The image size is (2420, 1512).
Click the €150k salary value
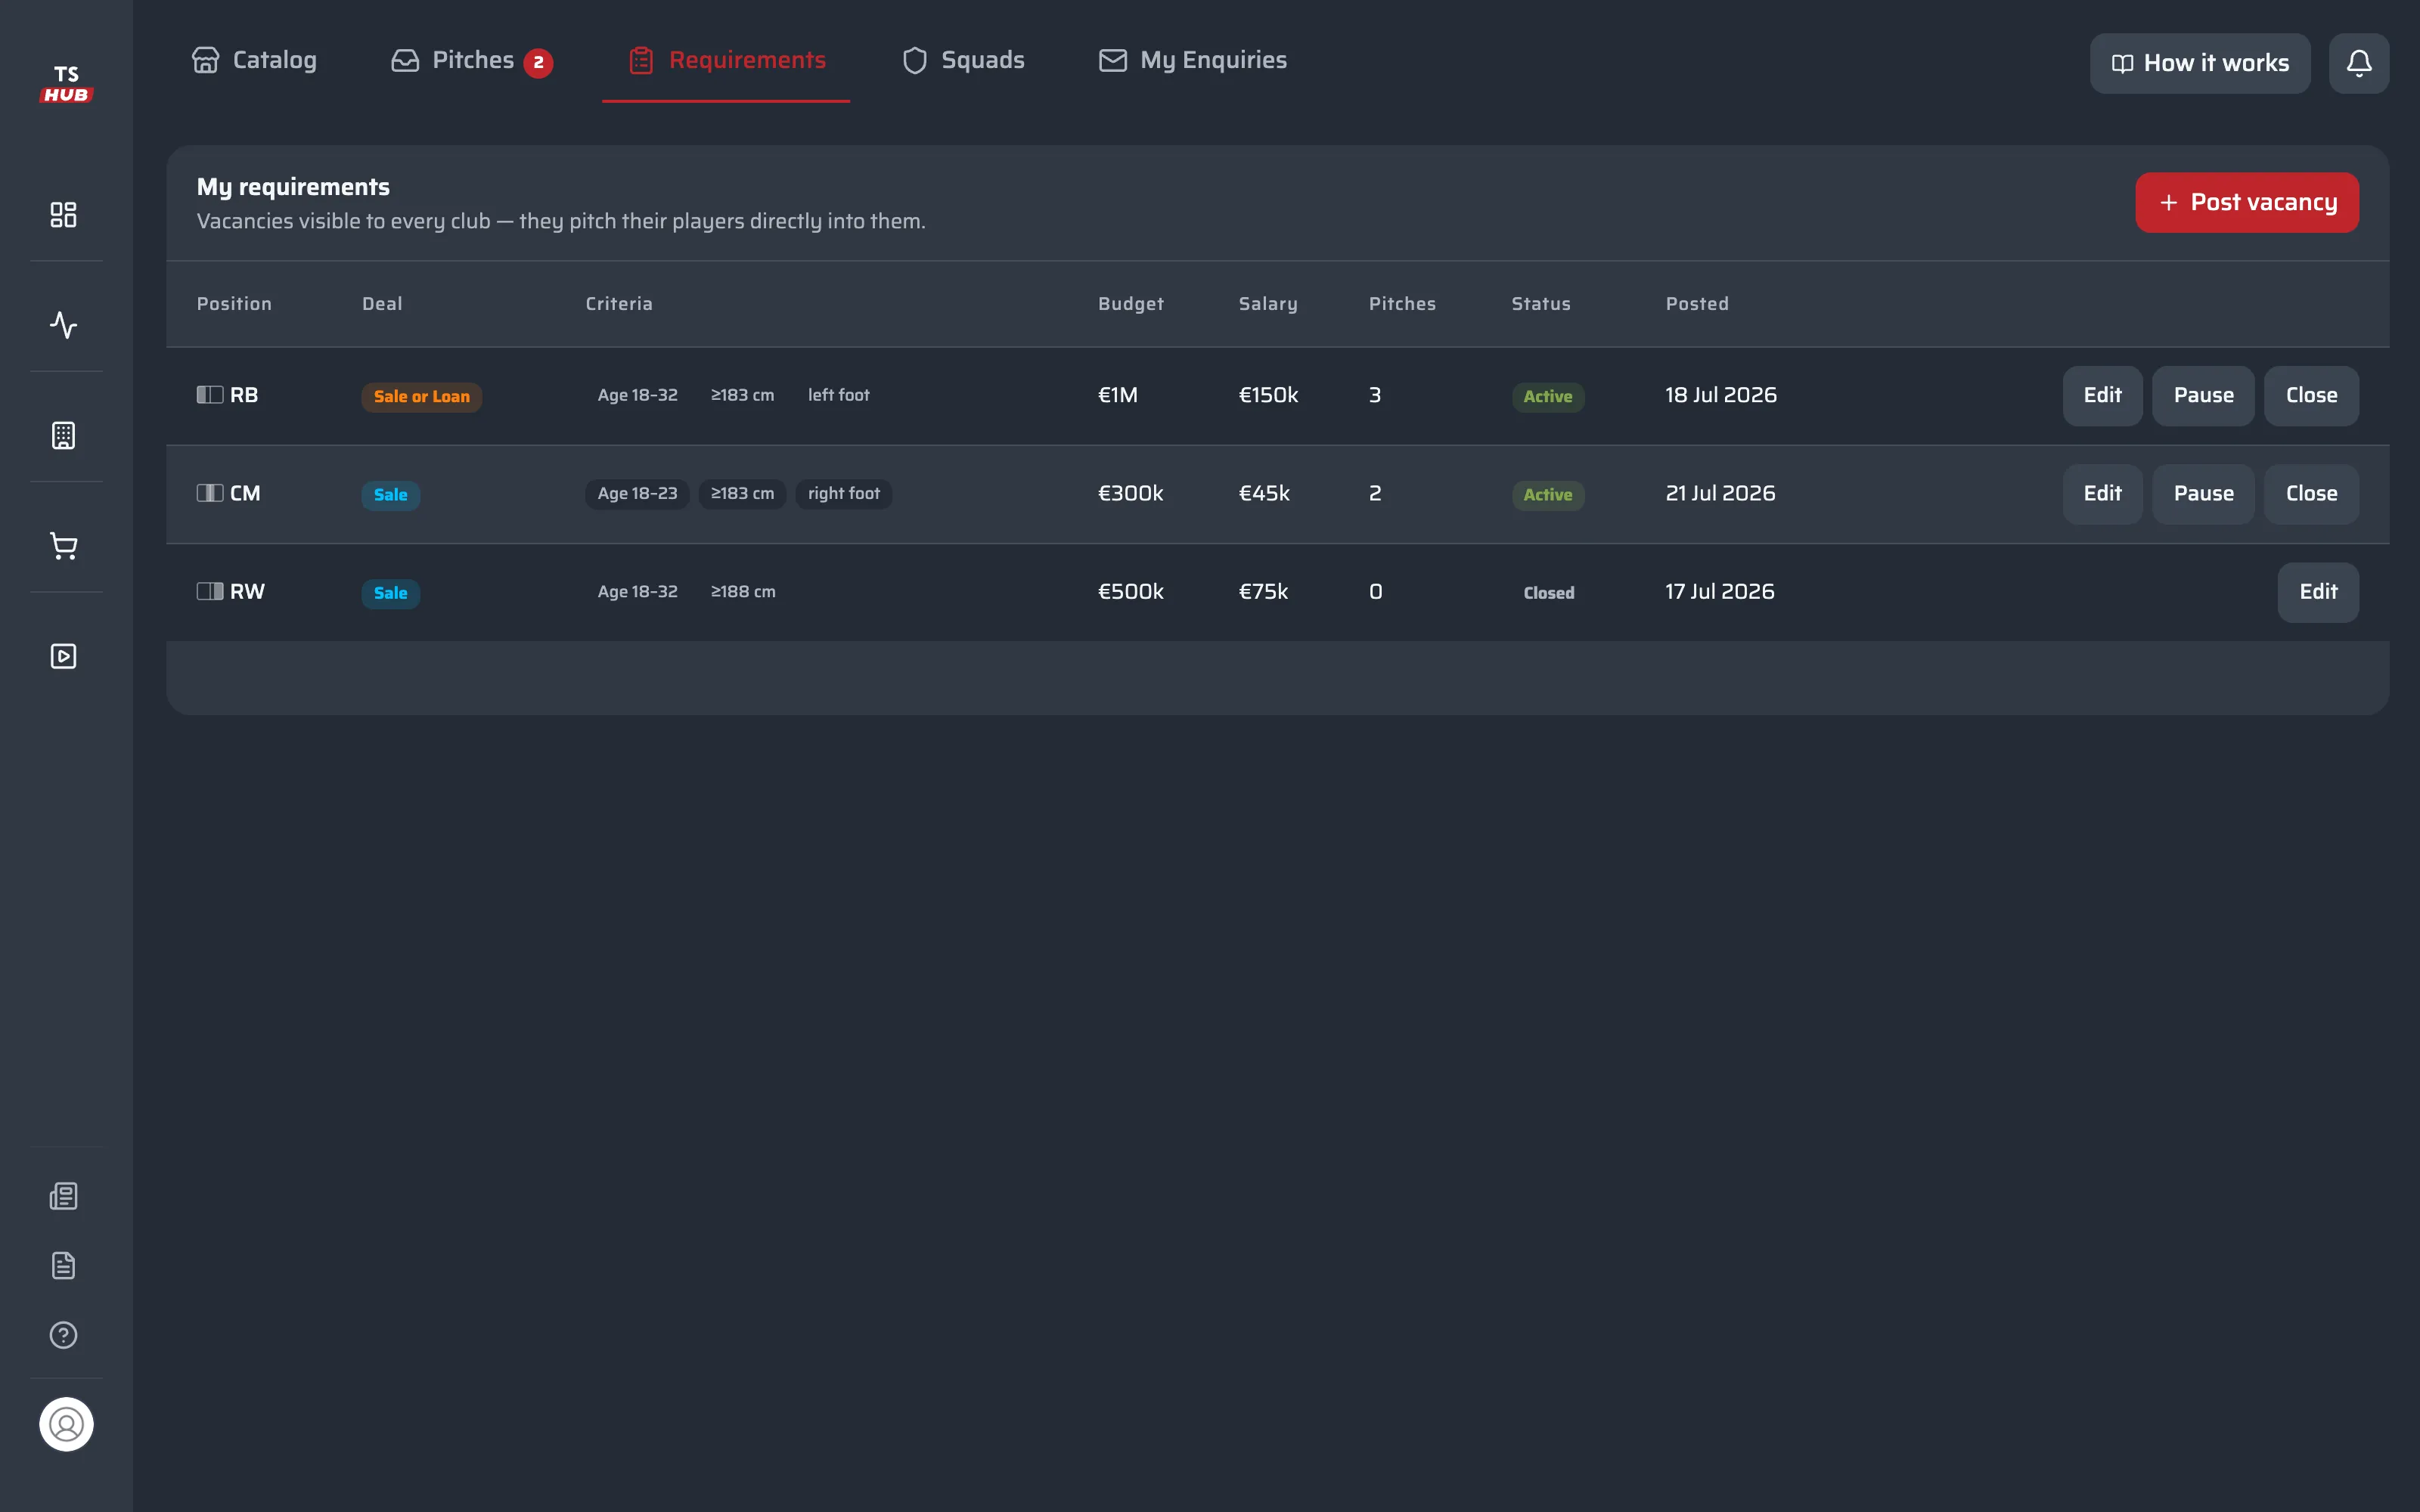pyautogui.click(x=1268, y=395)
